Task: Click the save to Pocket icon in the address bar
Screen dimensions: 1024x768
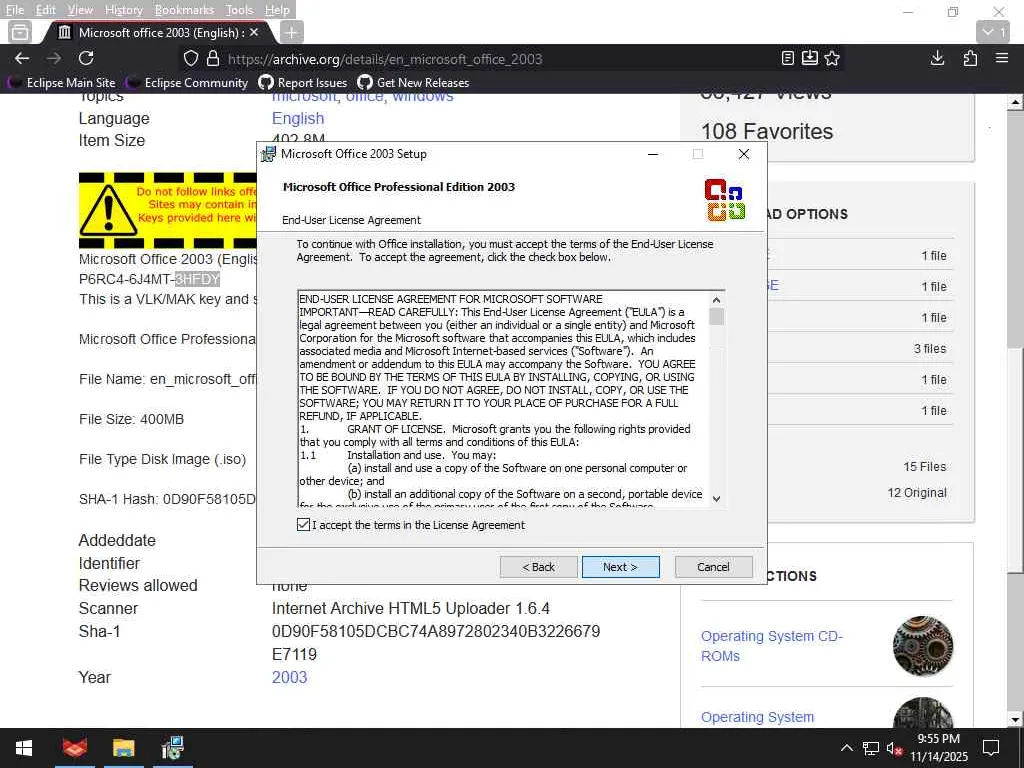Action: pyautogui.click(x=810, y=58)
